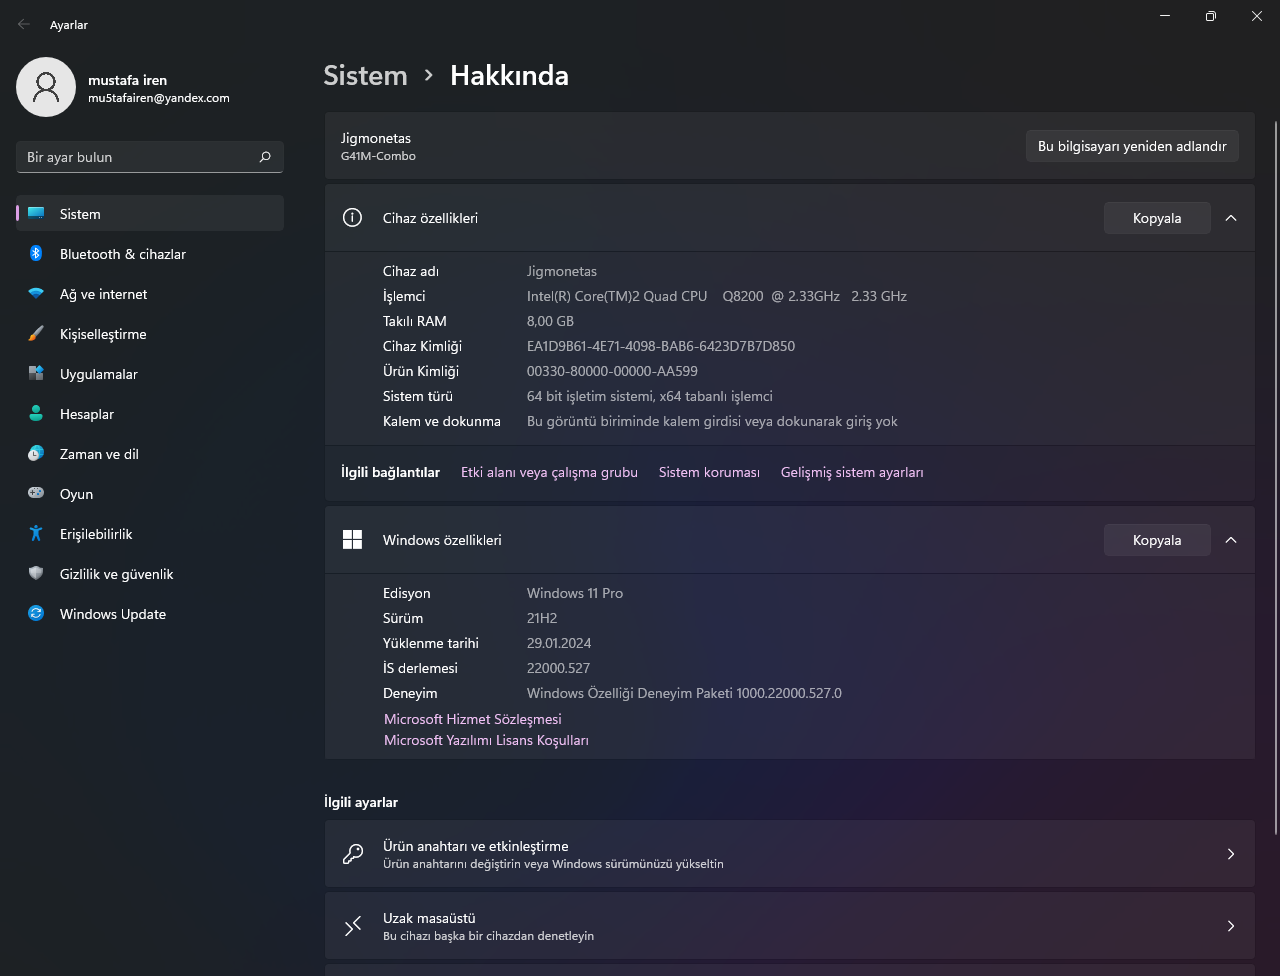Collapse the Cihaz özellikleri section
The image size is (1280, 976).
tap(1231, 218)
